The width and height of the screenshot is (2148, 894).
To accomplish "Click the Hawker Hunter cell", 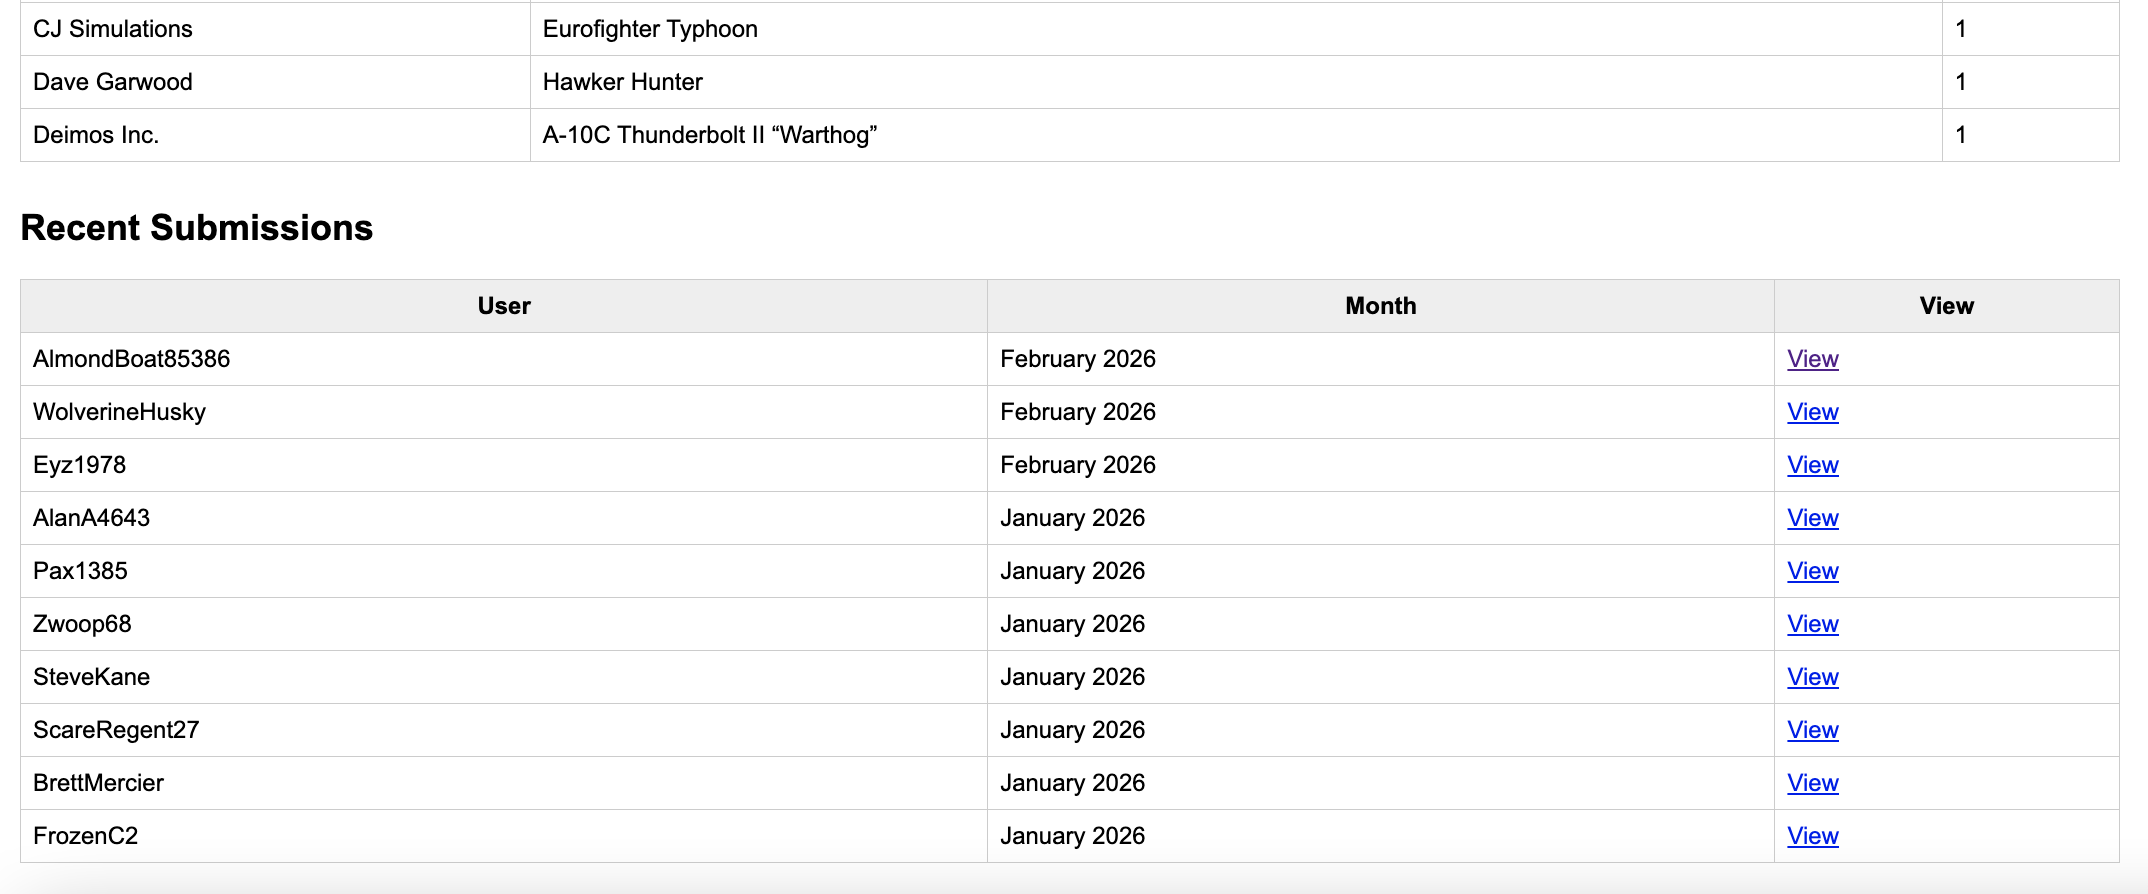I will coord(622,82).
